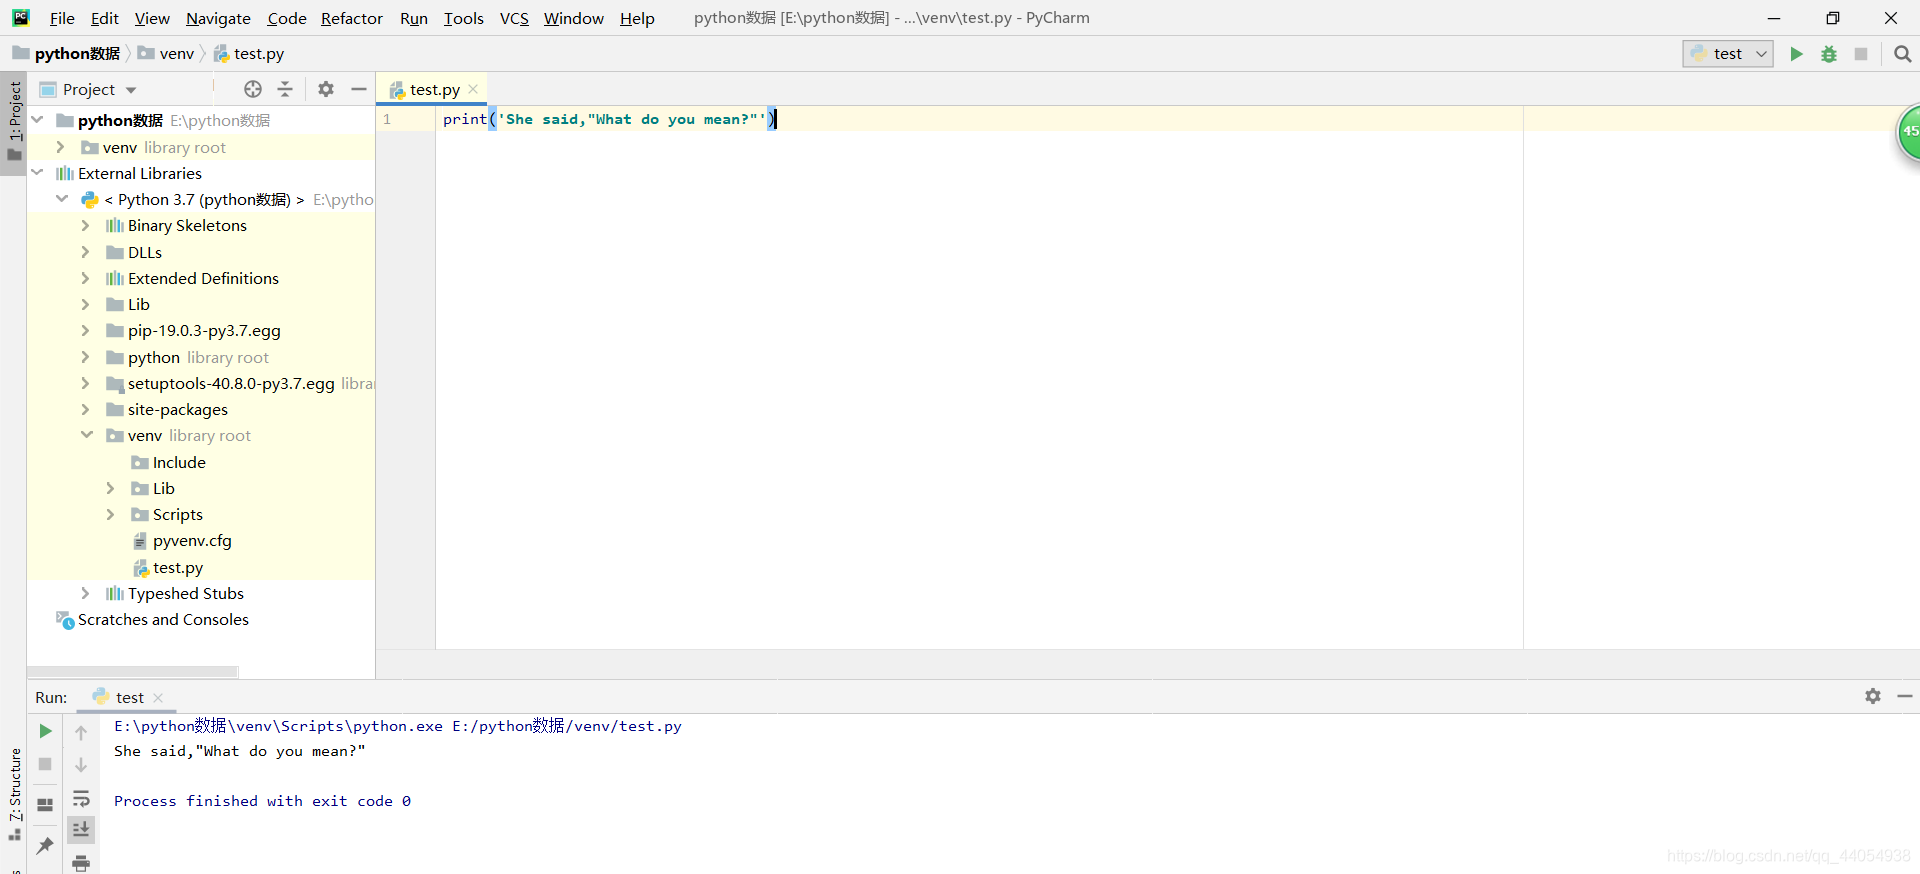Screen dimensions: 1920x874
Task: Click the up arrow in Run console
Action: 81,733
